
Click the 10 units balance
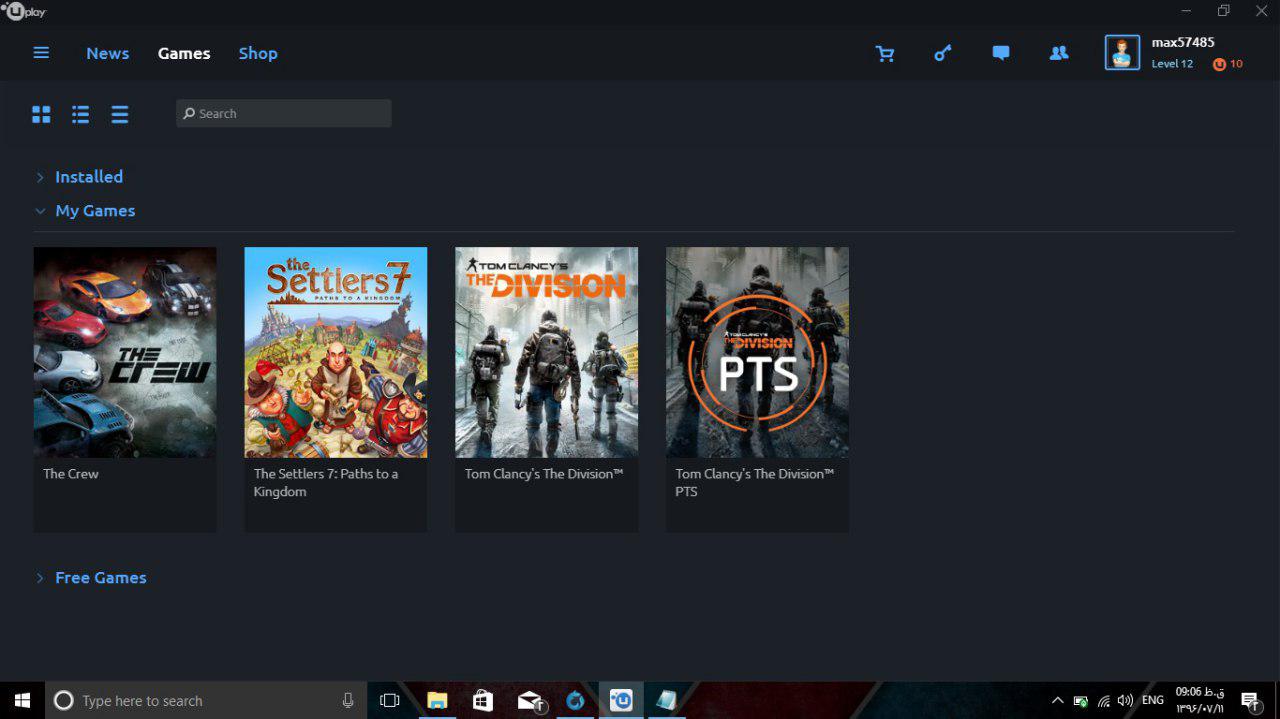[1236, 64]
